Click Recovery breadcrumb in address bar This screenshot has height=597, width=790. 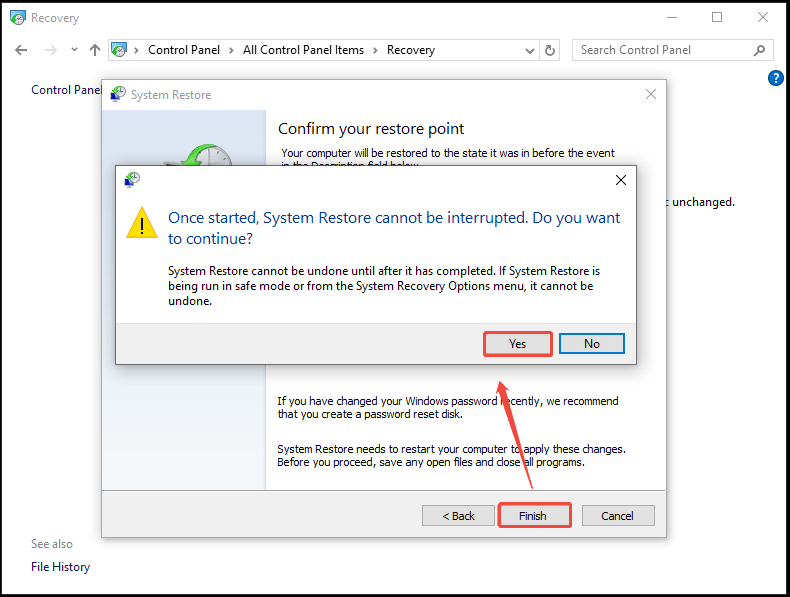[411, 50]
